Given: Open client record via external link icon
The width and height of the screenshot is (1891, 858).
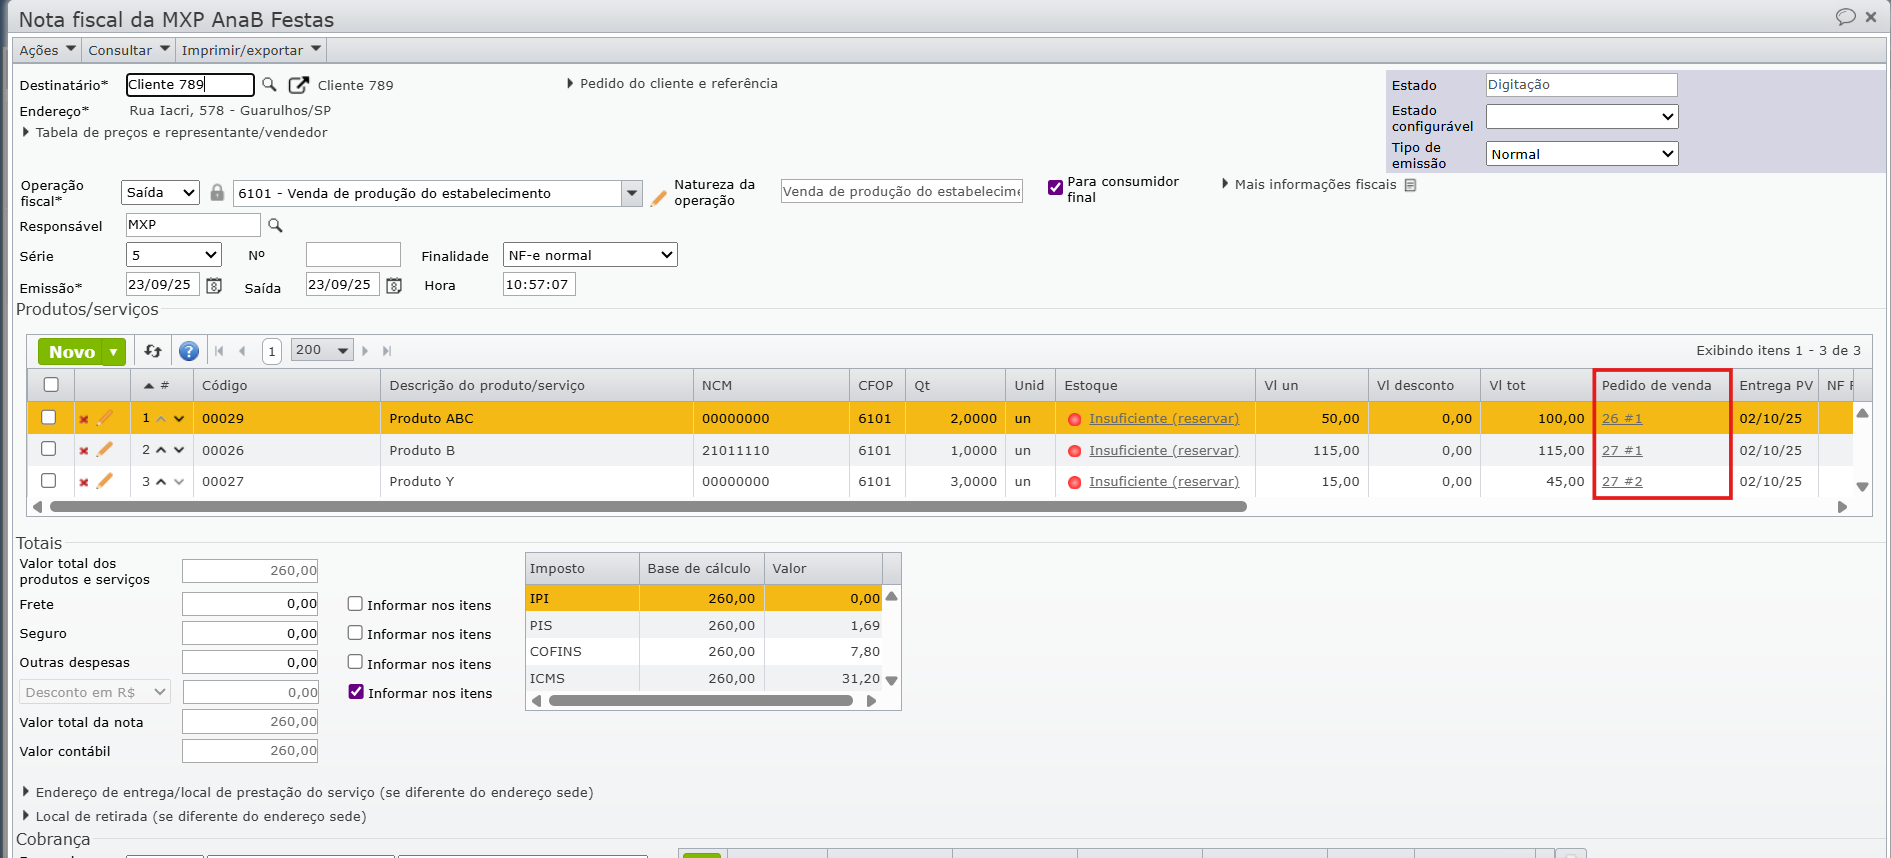Looking at the screenshot, I should (298, 85).
